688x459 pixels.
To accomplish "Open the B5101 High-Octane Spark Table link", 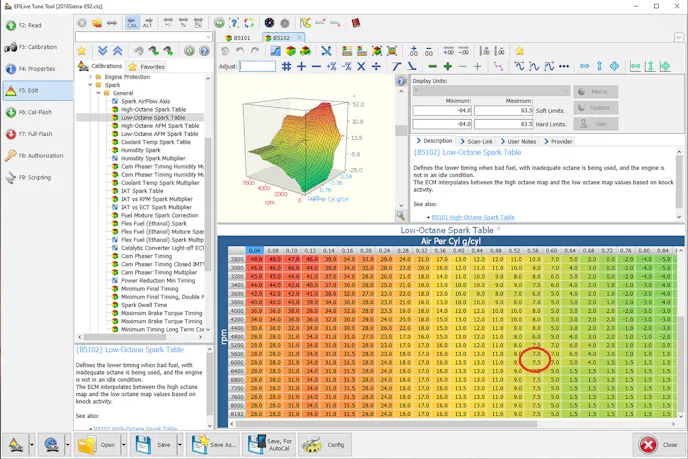I will 472,217.
